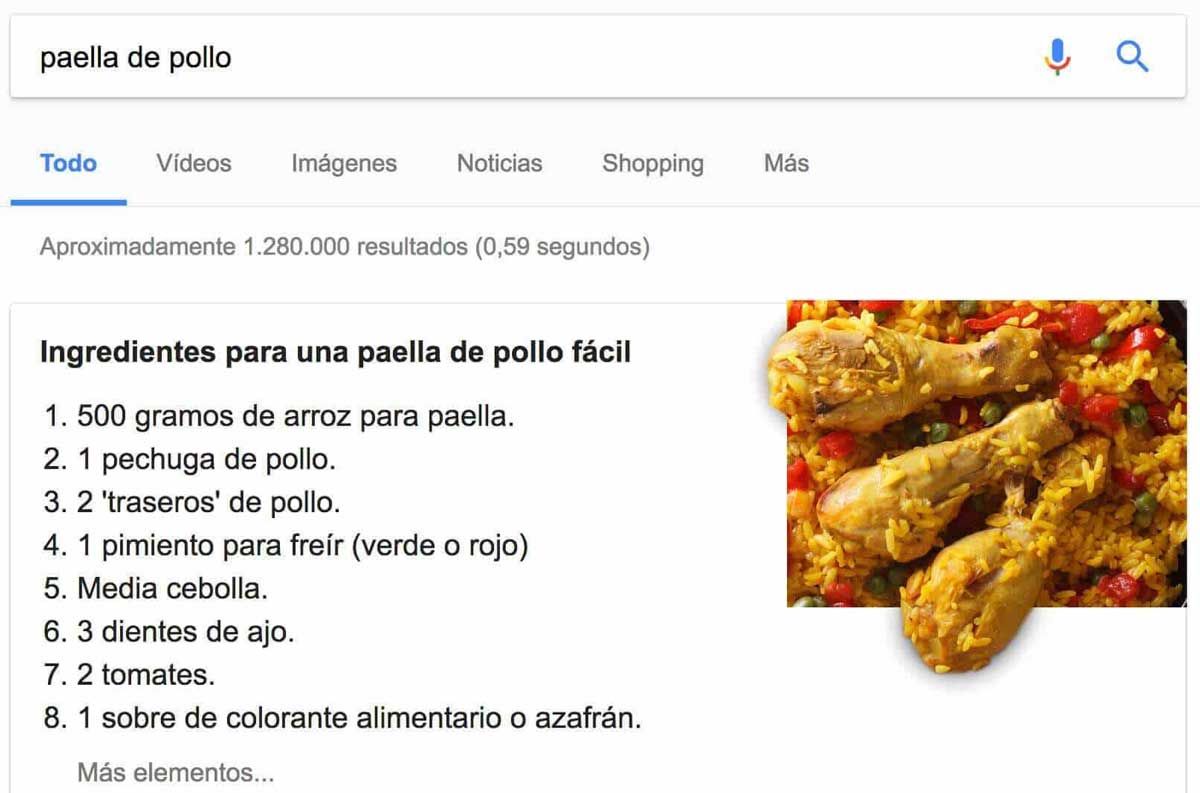Open the Imágenes tab
This screenshot has height=793, width=1200.
344,163
